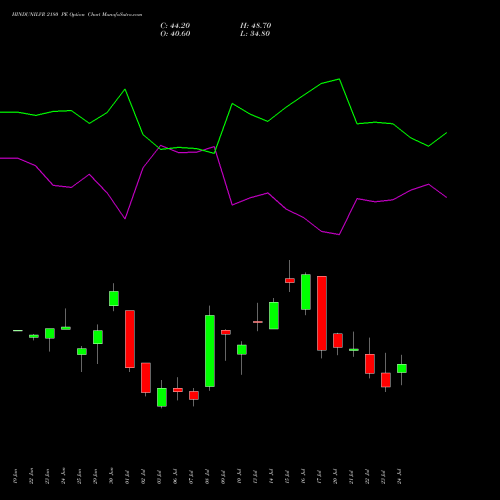Click the 08 Jul date label
The image size is (500, 500).
point(208,477)
